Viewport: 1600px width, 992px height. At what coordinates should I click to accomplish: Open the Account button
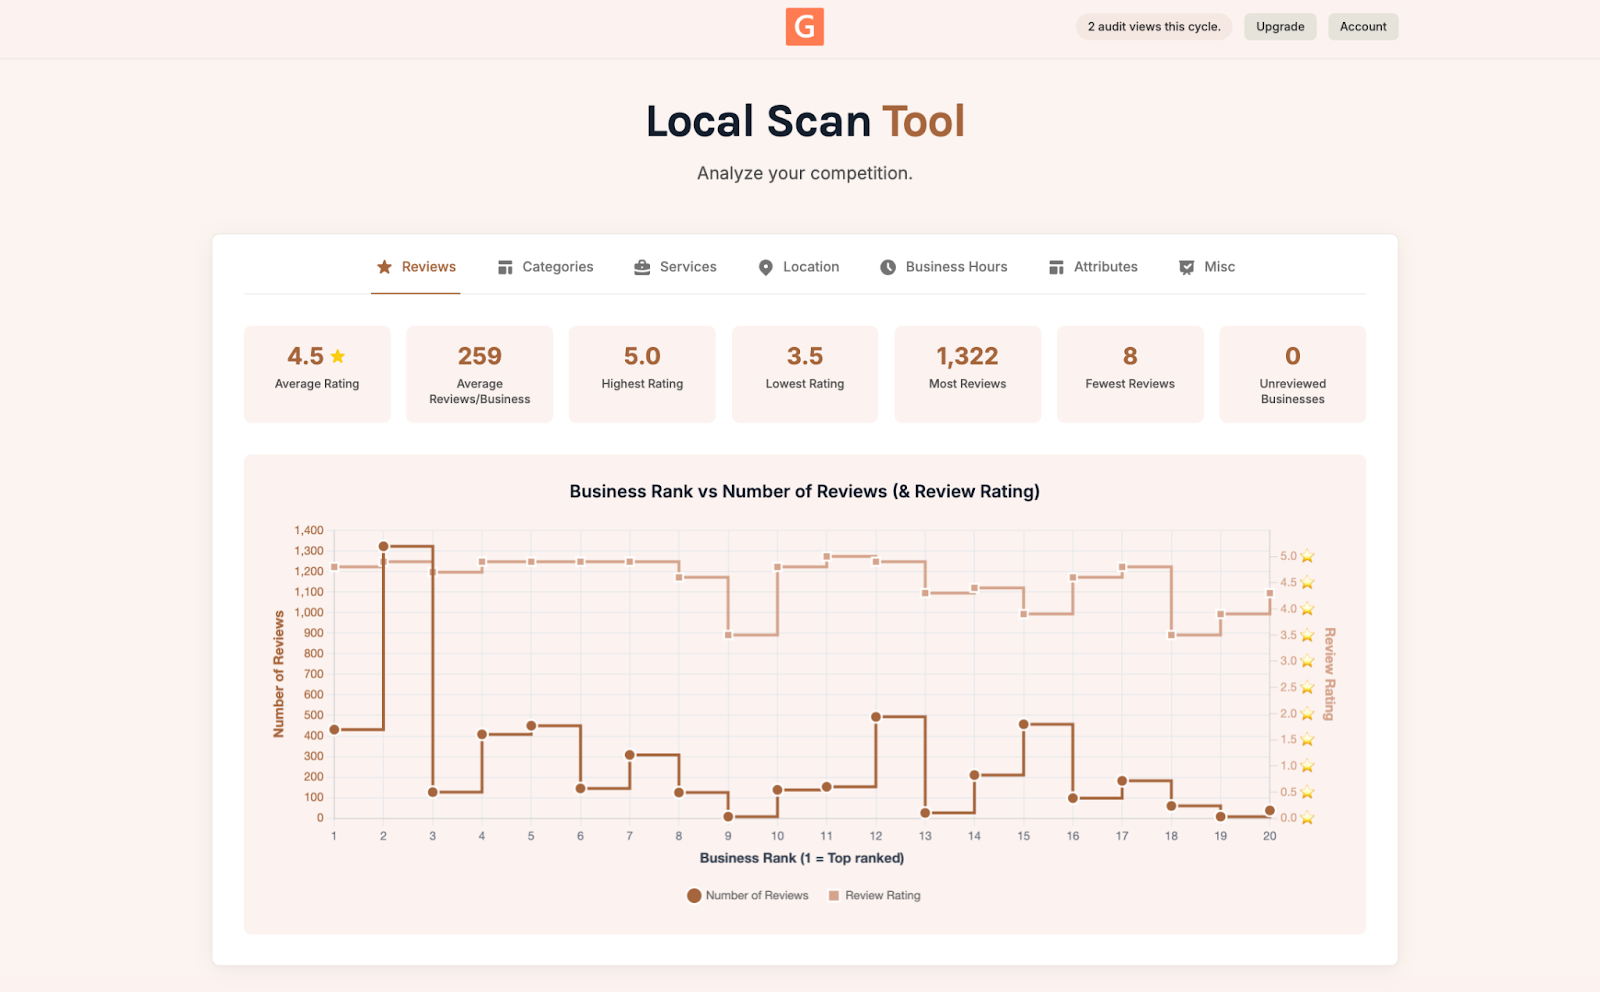[x=1362, y=26]
